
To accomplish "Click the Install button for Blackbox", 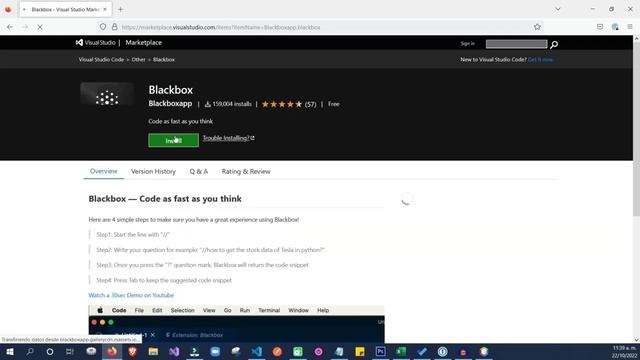I will point(173,140).
